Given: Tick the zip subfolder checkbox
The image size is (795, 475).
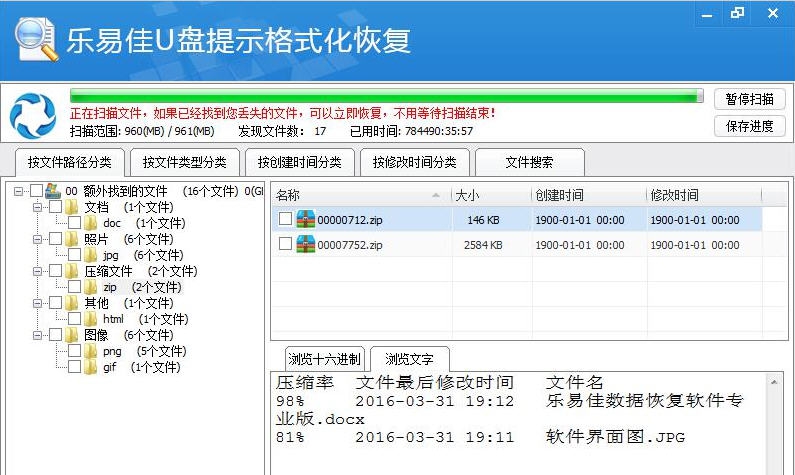Looking at the screenshot, I should point(74,286).
